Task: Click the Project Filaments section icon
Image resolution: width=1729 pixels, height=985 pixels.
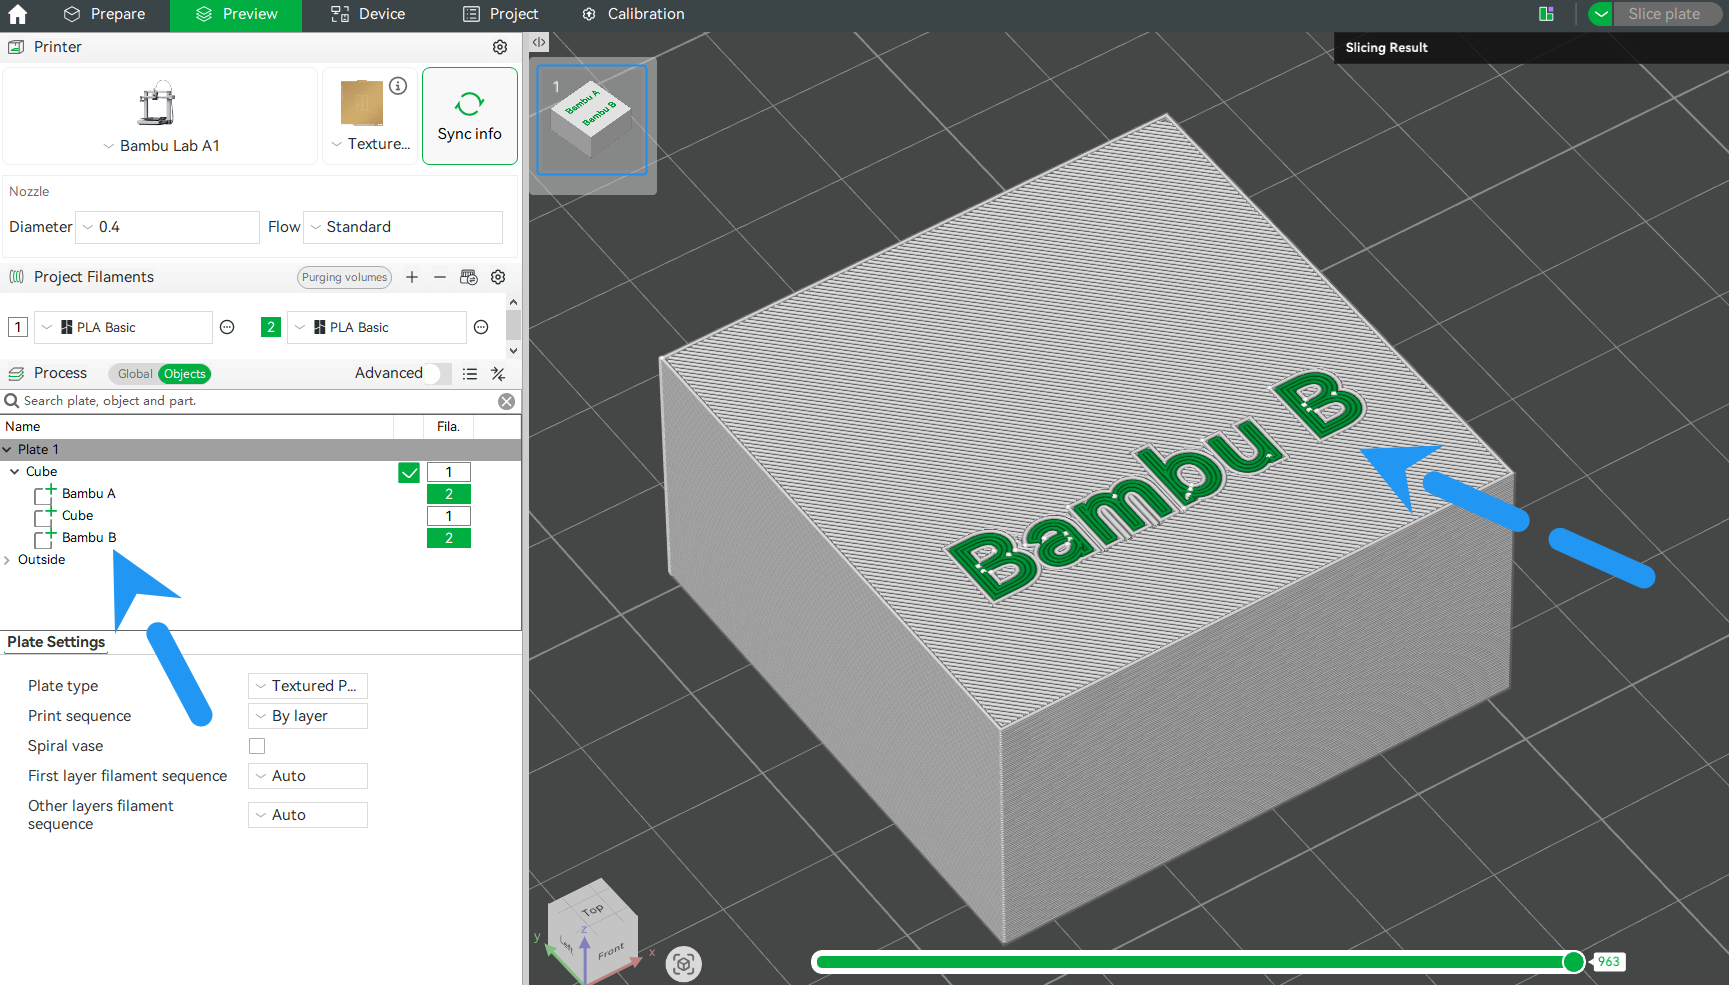Action: 16,277
